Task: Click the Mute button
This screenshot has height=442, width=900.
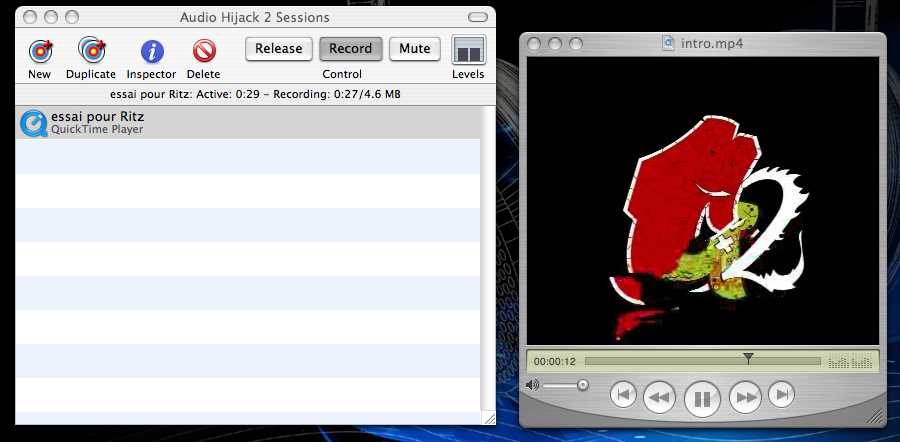Action: [414, 49]
